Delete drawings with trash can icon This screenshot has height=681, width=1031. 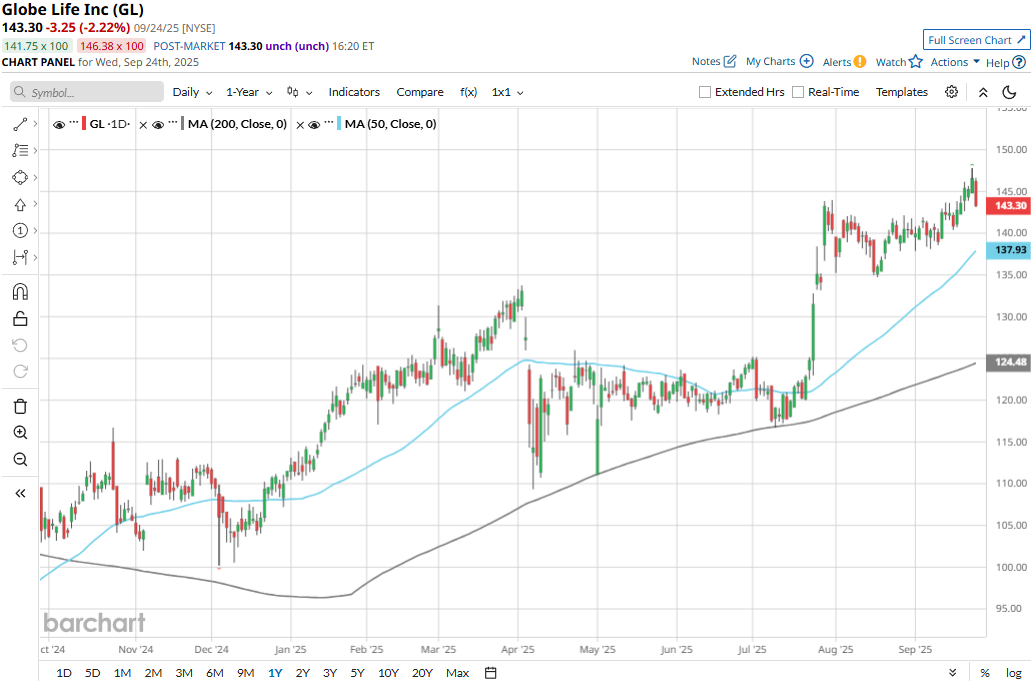(20, 406)
